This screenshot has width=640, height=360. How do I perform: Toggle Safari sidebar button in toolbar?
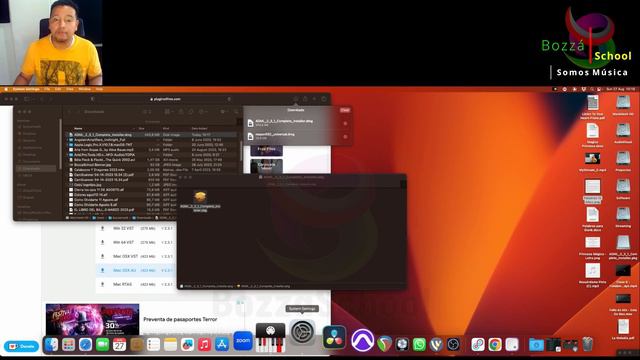point(27,99)
